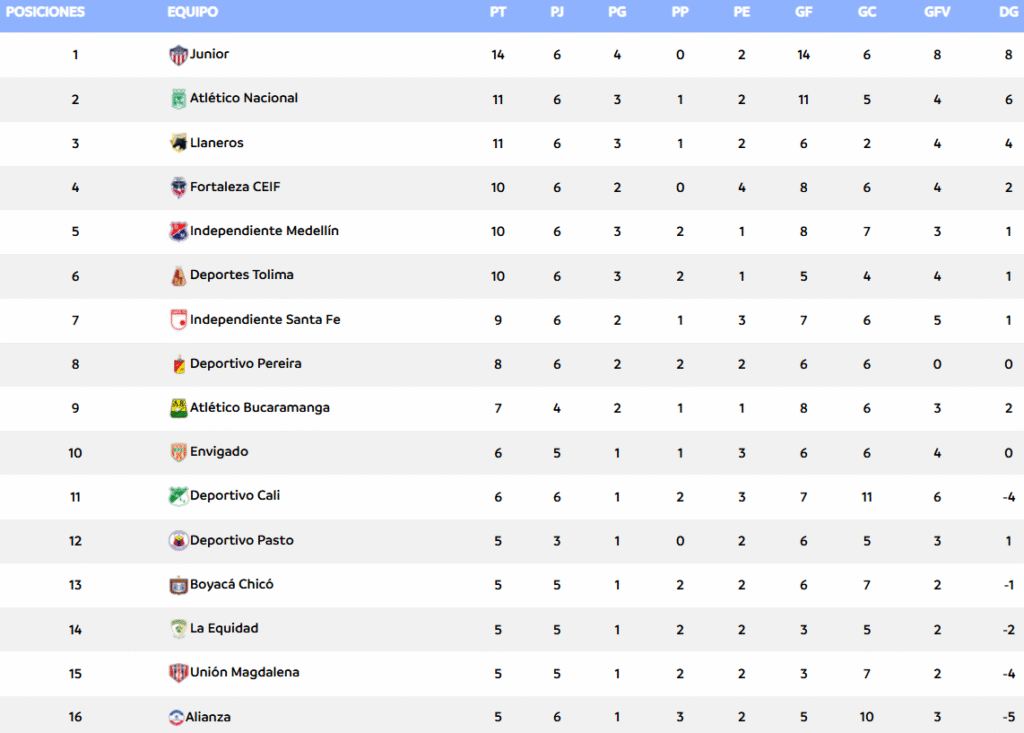
Task: Click the Boyacá Chicó team name
Action: (x=231, y=584)
